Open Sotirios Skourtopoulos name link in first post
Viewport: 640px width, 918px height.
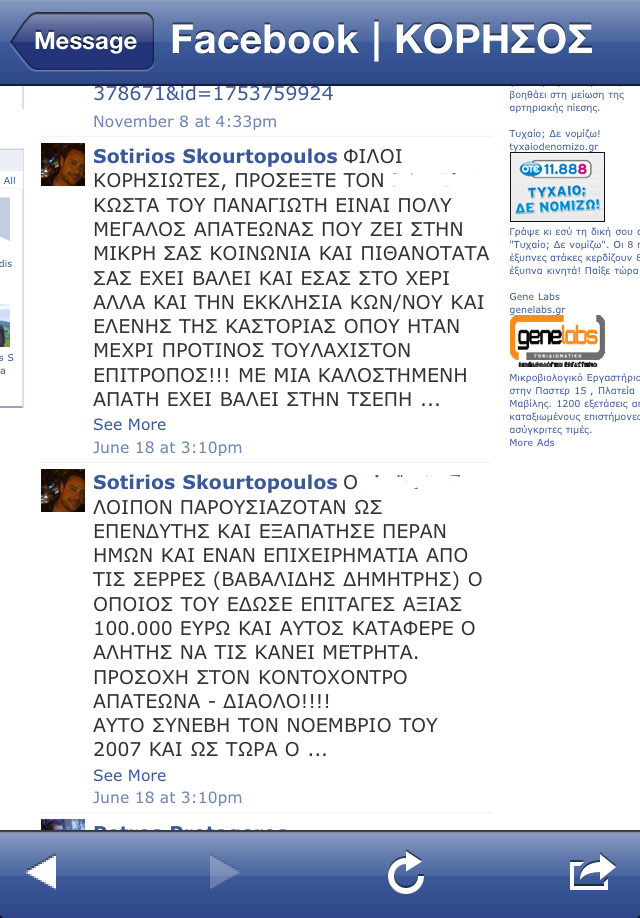click(x=215, y=156)
